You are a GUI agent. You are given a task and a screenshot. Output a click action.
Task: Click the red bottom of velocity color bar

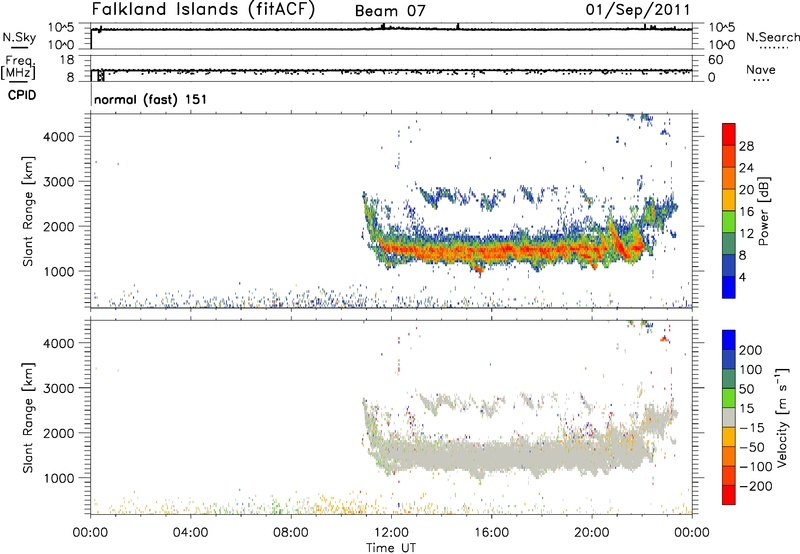[x=729, y=495]
